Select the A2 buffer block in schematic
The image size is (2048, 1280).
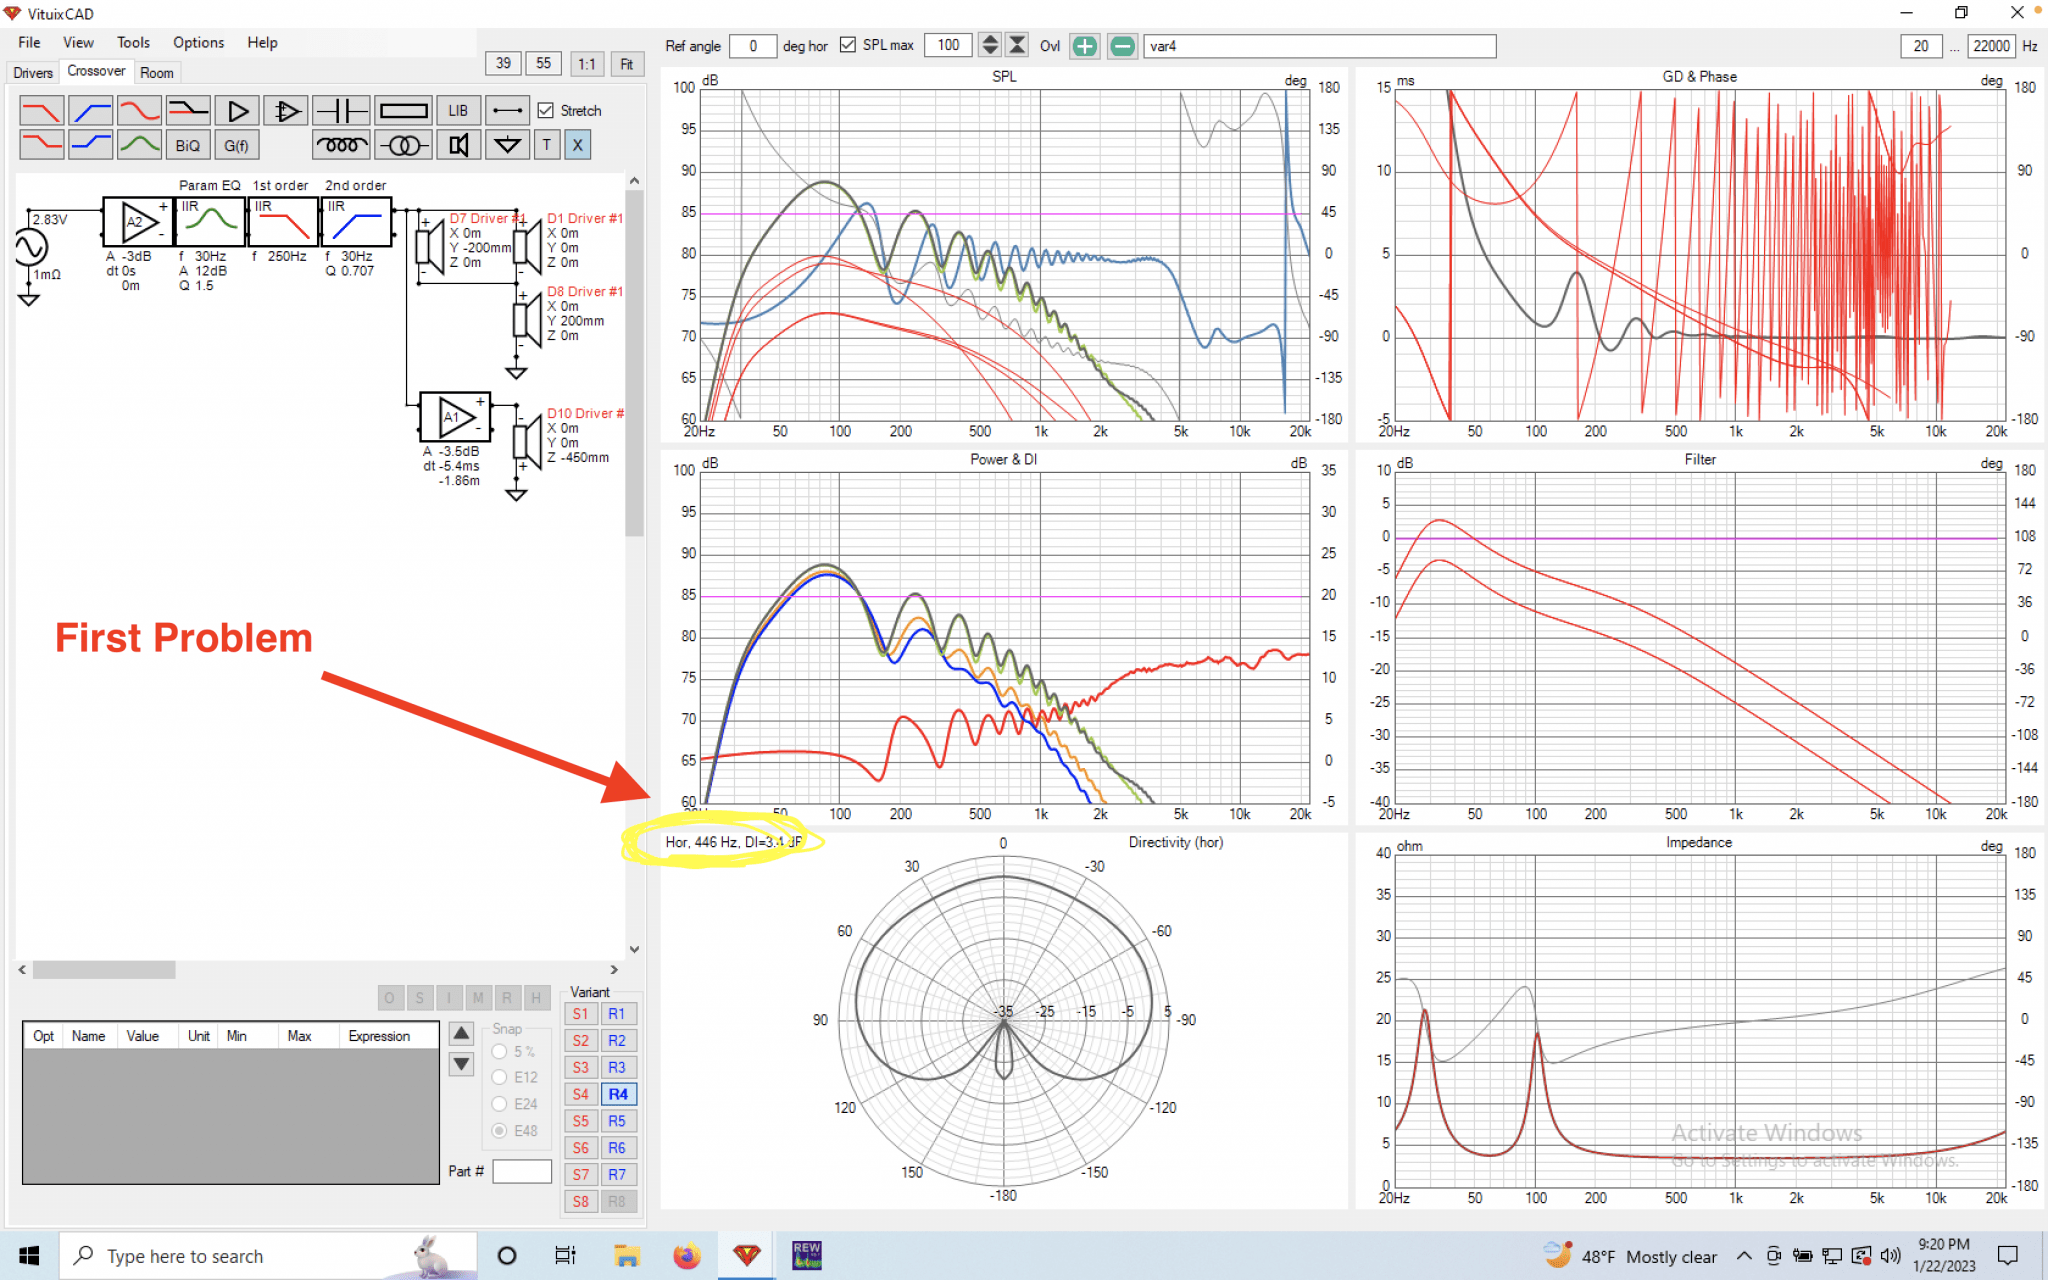pos(138,222)
